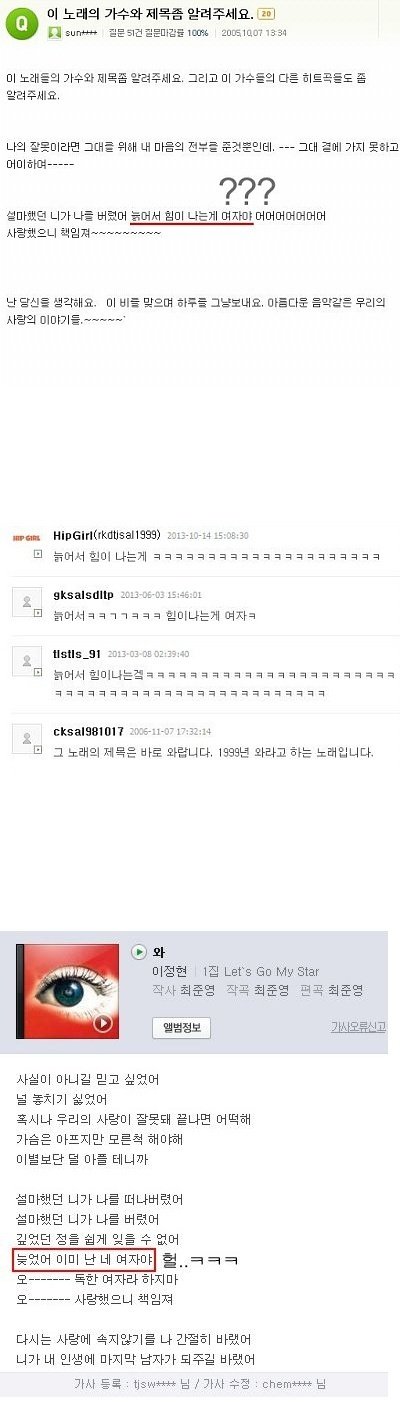Image resolution: width=400 pixels, height=1409 pixels.
Task: Expand menu arrow under gksalsdltp avatar
Action: tap(38, 614)
